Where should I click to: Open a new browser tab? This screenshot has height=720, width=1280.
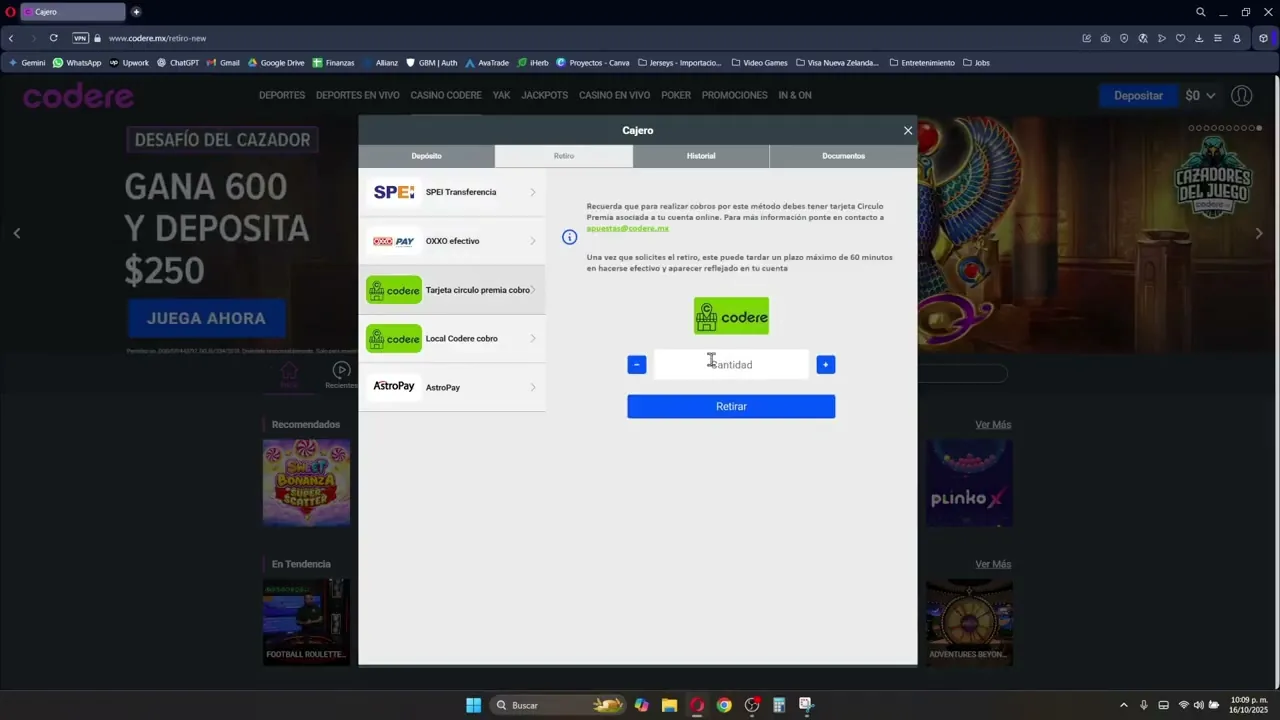136,12
